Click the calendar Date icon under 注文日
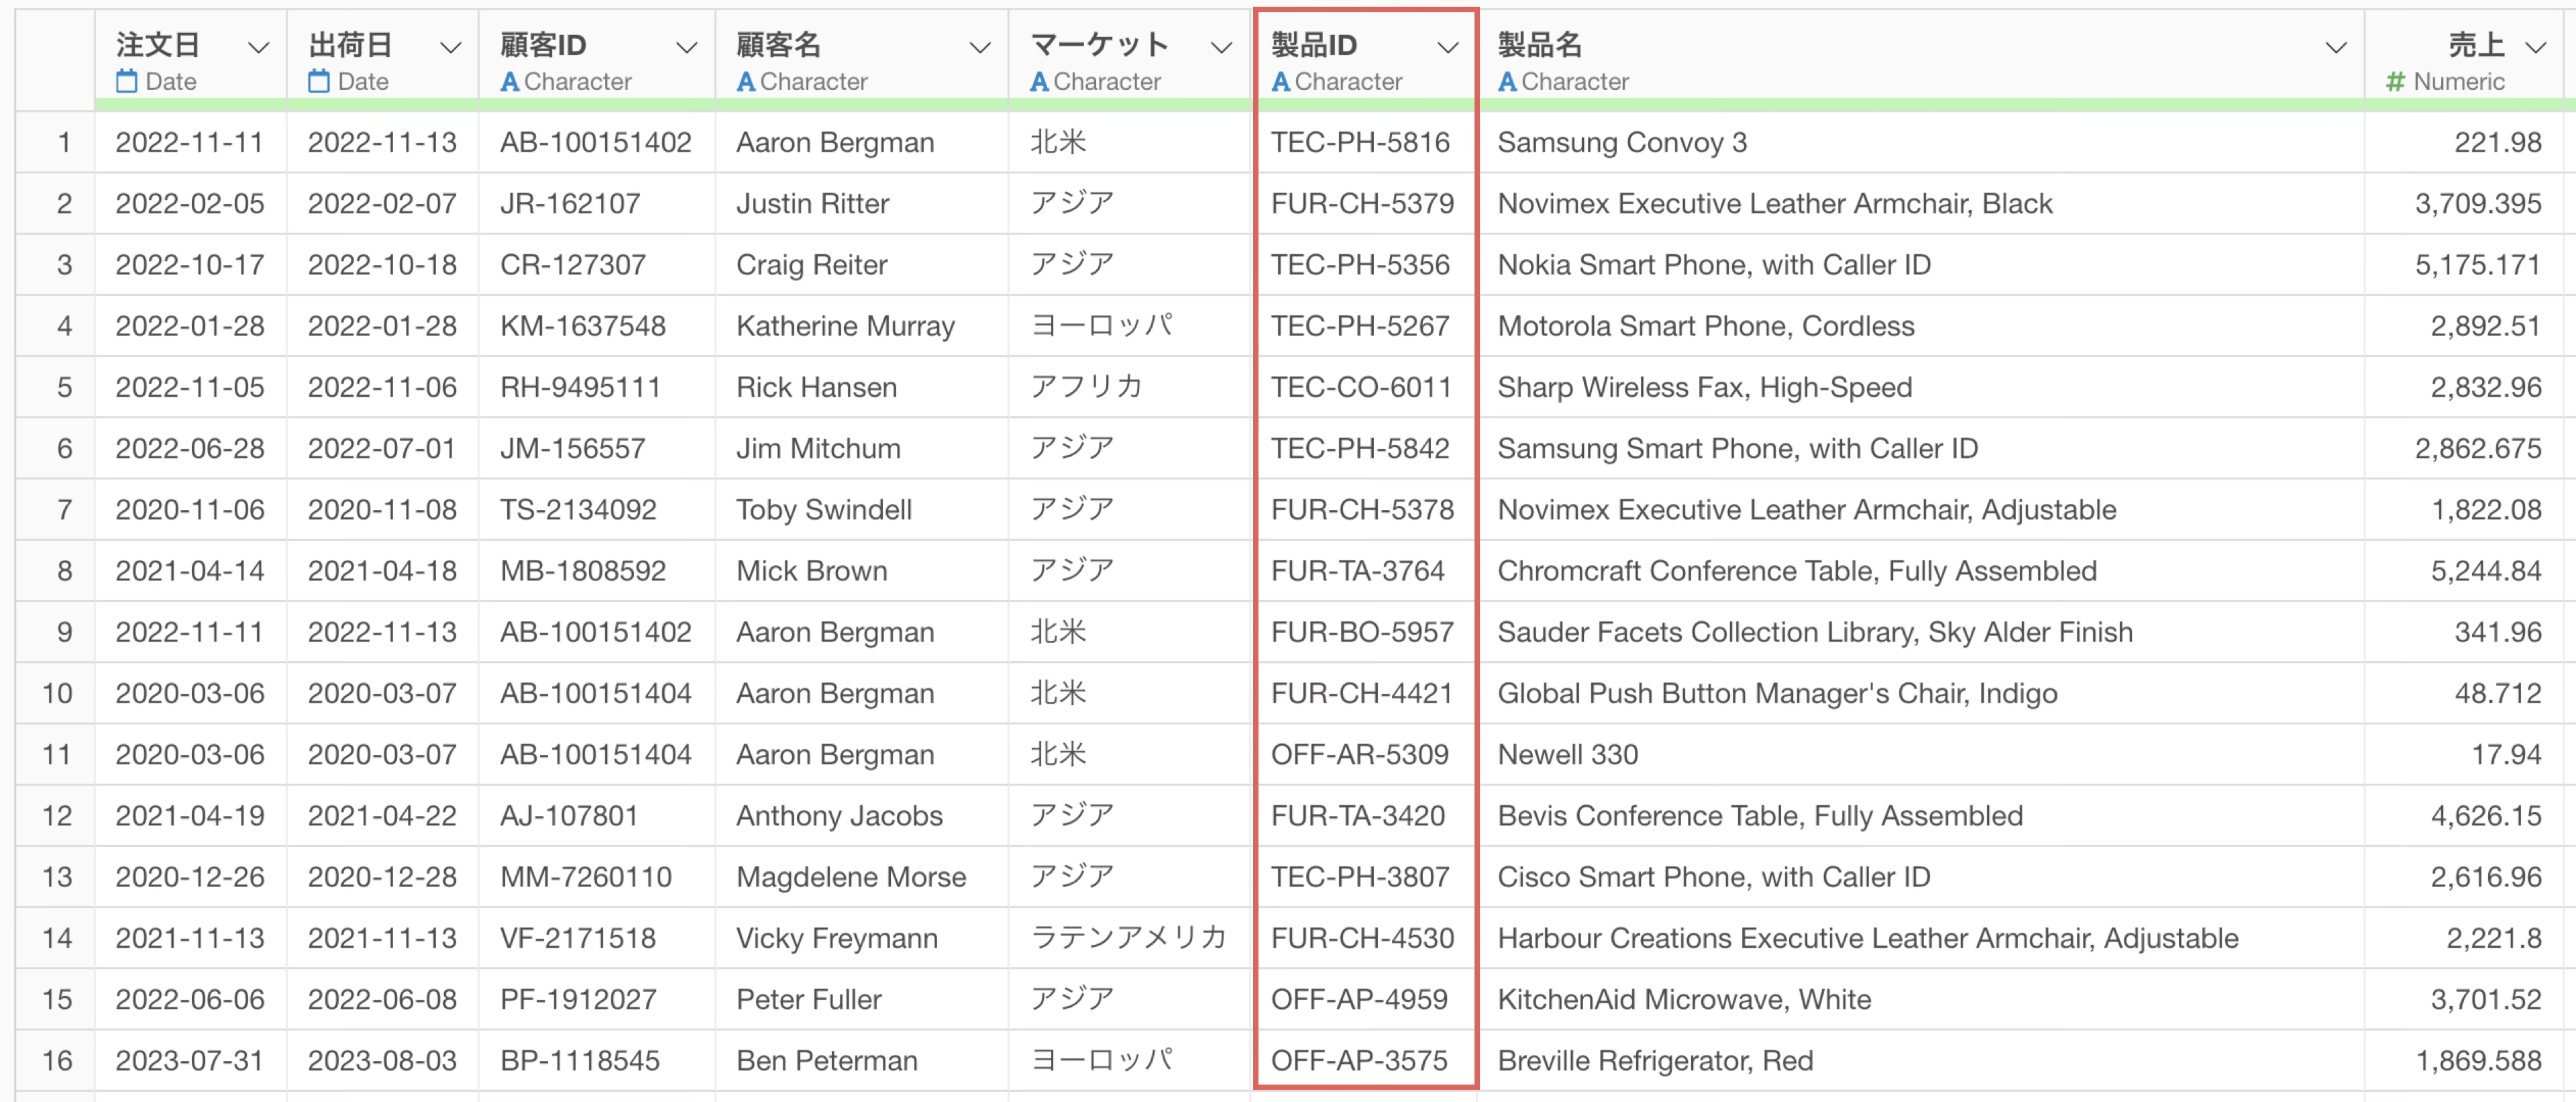Viewport: 2576px width, 1102px height. pyautogui.click(x=126, y=81)
